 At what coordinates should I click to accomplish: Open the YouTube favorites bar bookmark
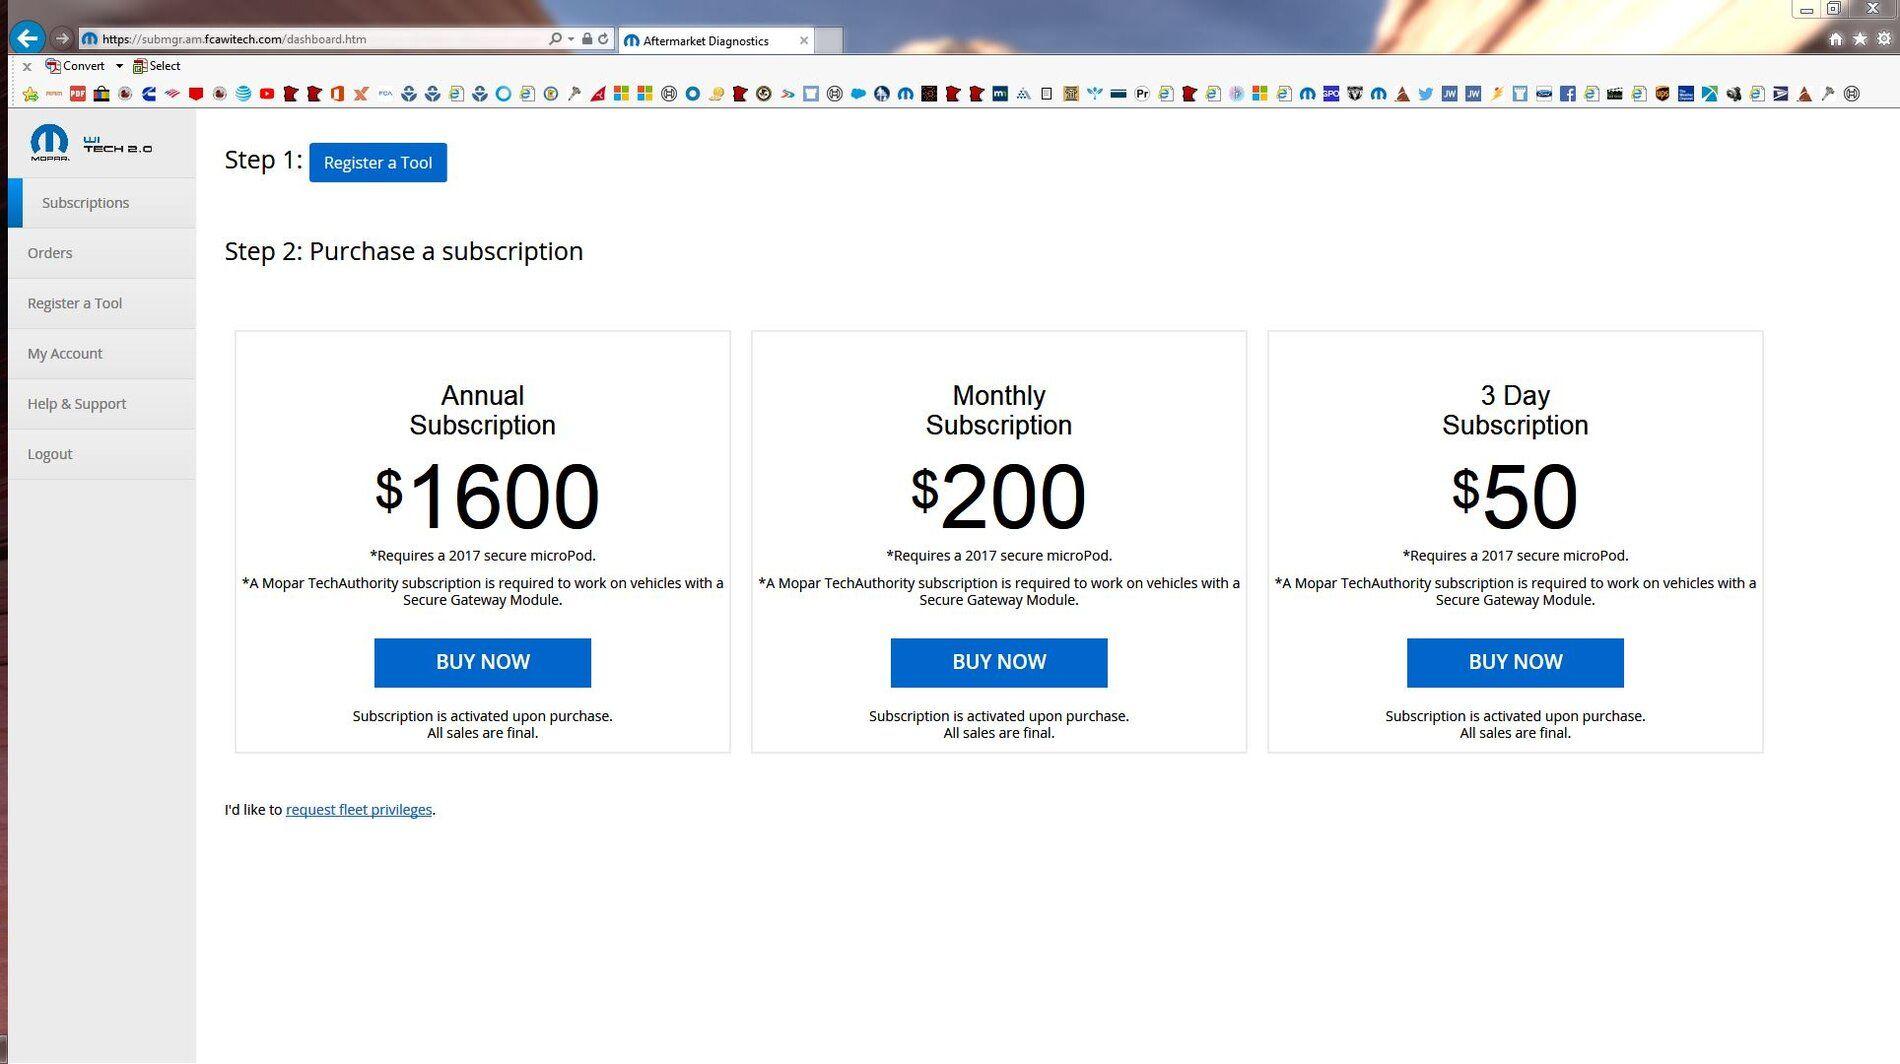pyautogui.click(x=266, y=94)
